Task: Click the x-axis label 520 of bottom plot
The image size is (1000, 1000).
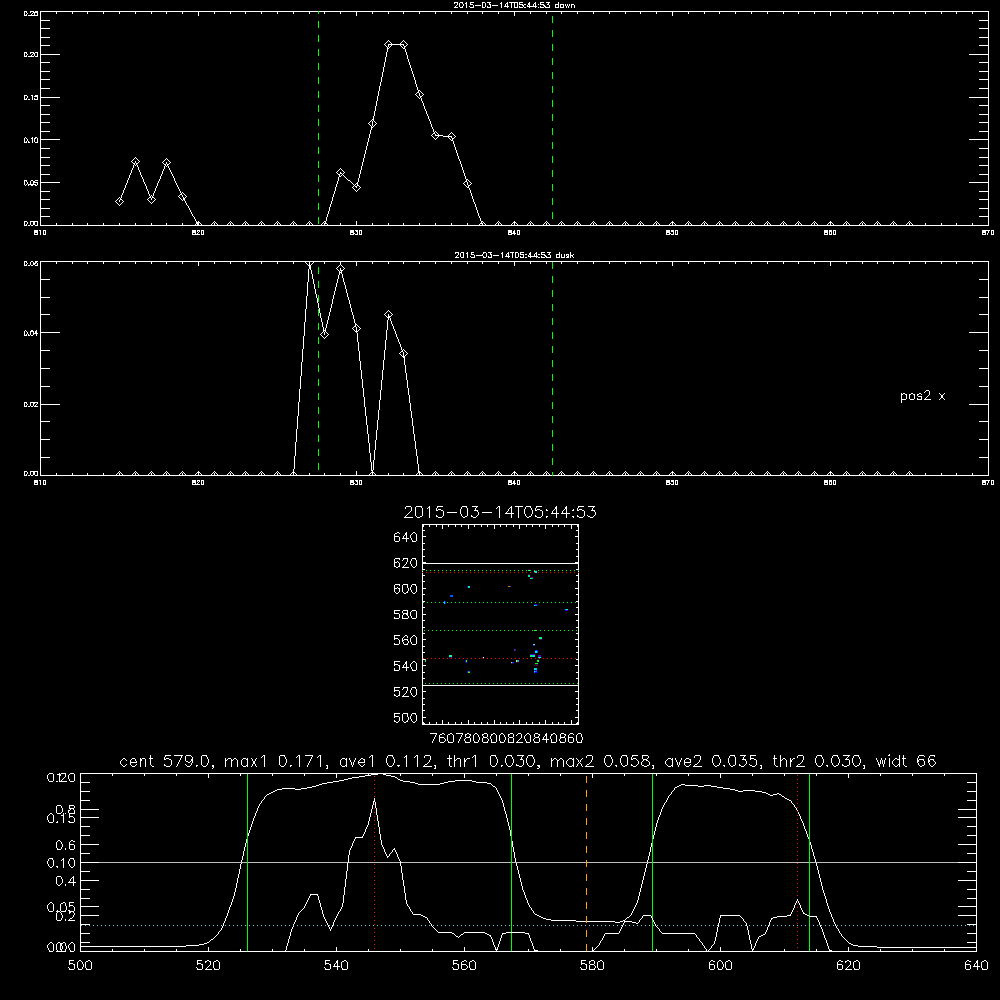Action: [x=208, y=966]
